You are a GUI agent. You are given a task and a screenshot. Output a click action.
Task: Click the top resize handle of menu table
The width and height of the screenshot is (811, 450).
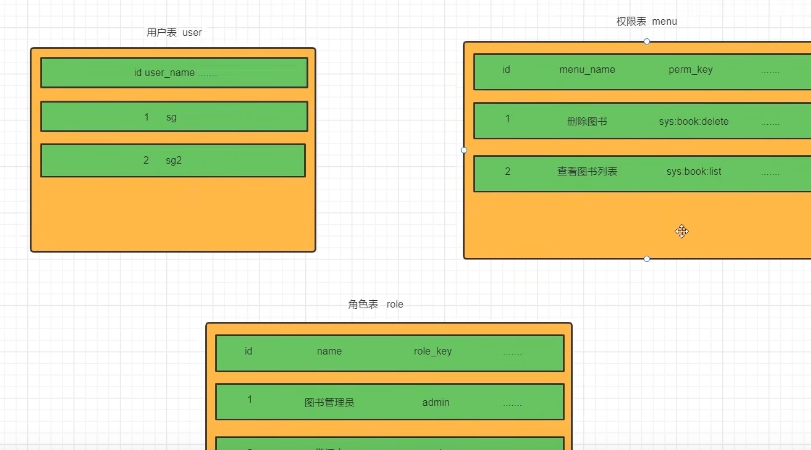click(x=647, y=41)
